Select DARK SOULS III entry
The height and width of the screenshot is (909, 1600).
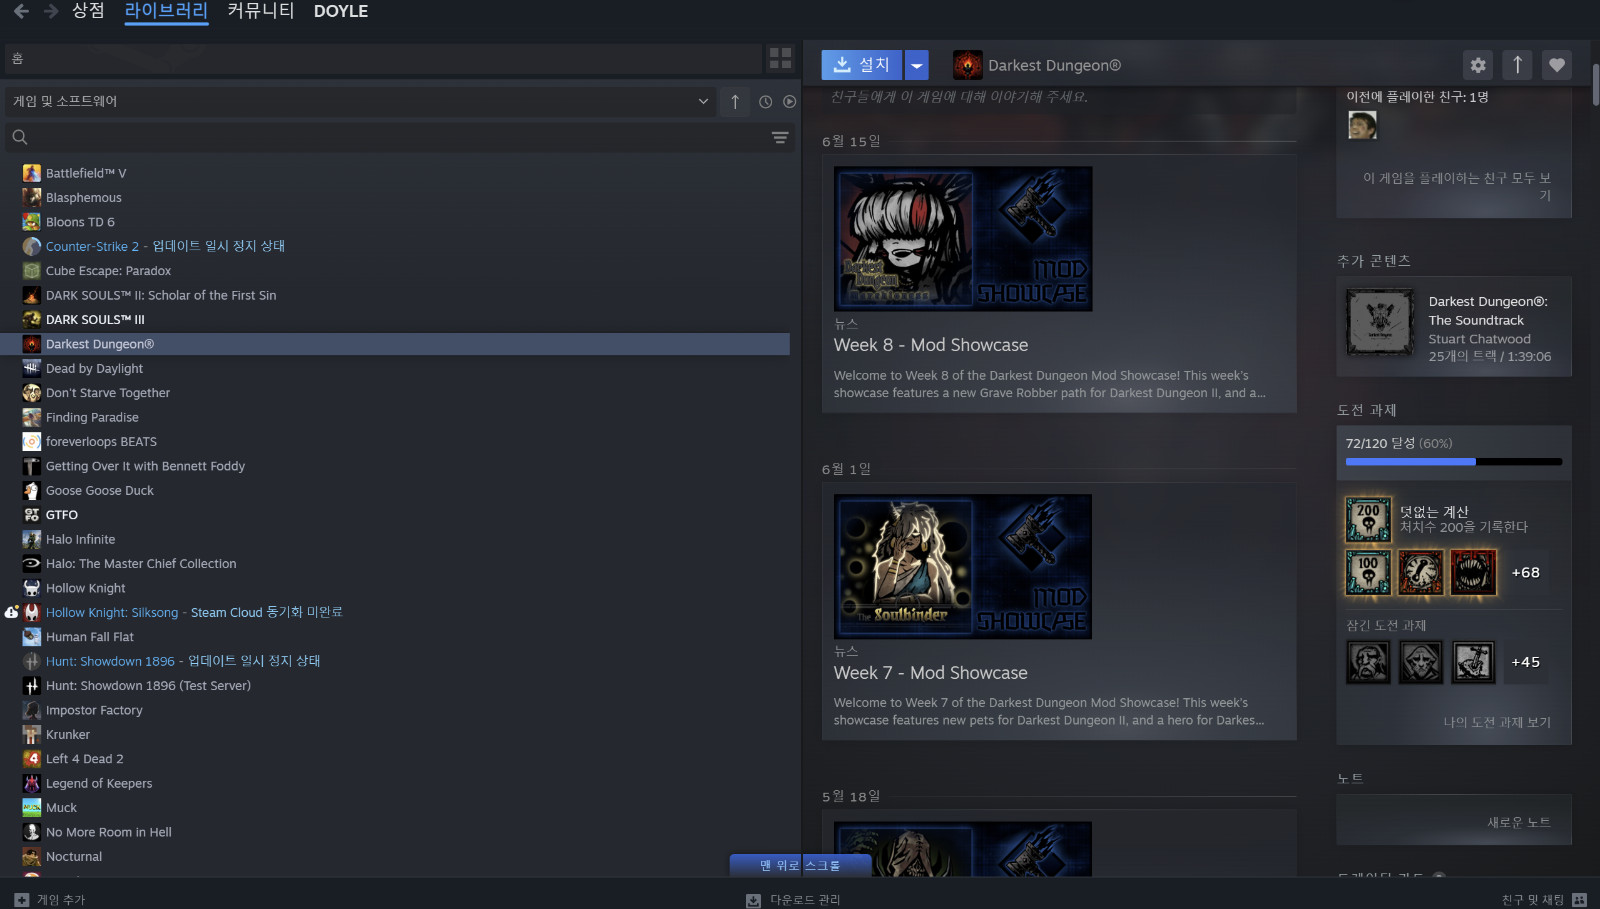(95, 320)
